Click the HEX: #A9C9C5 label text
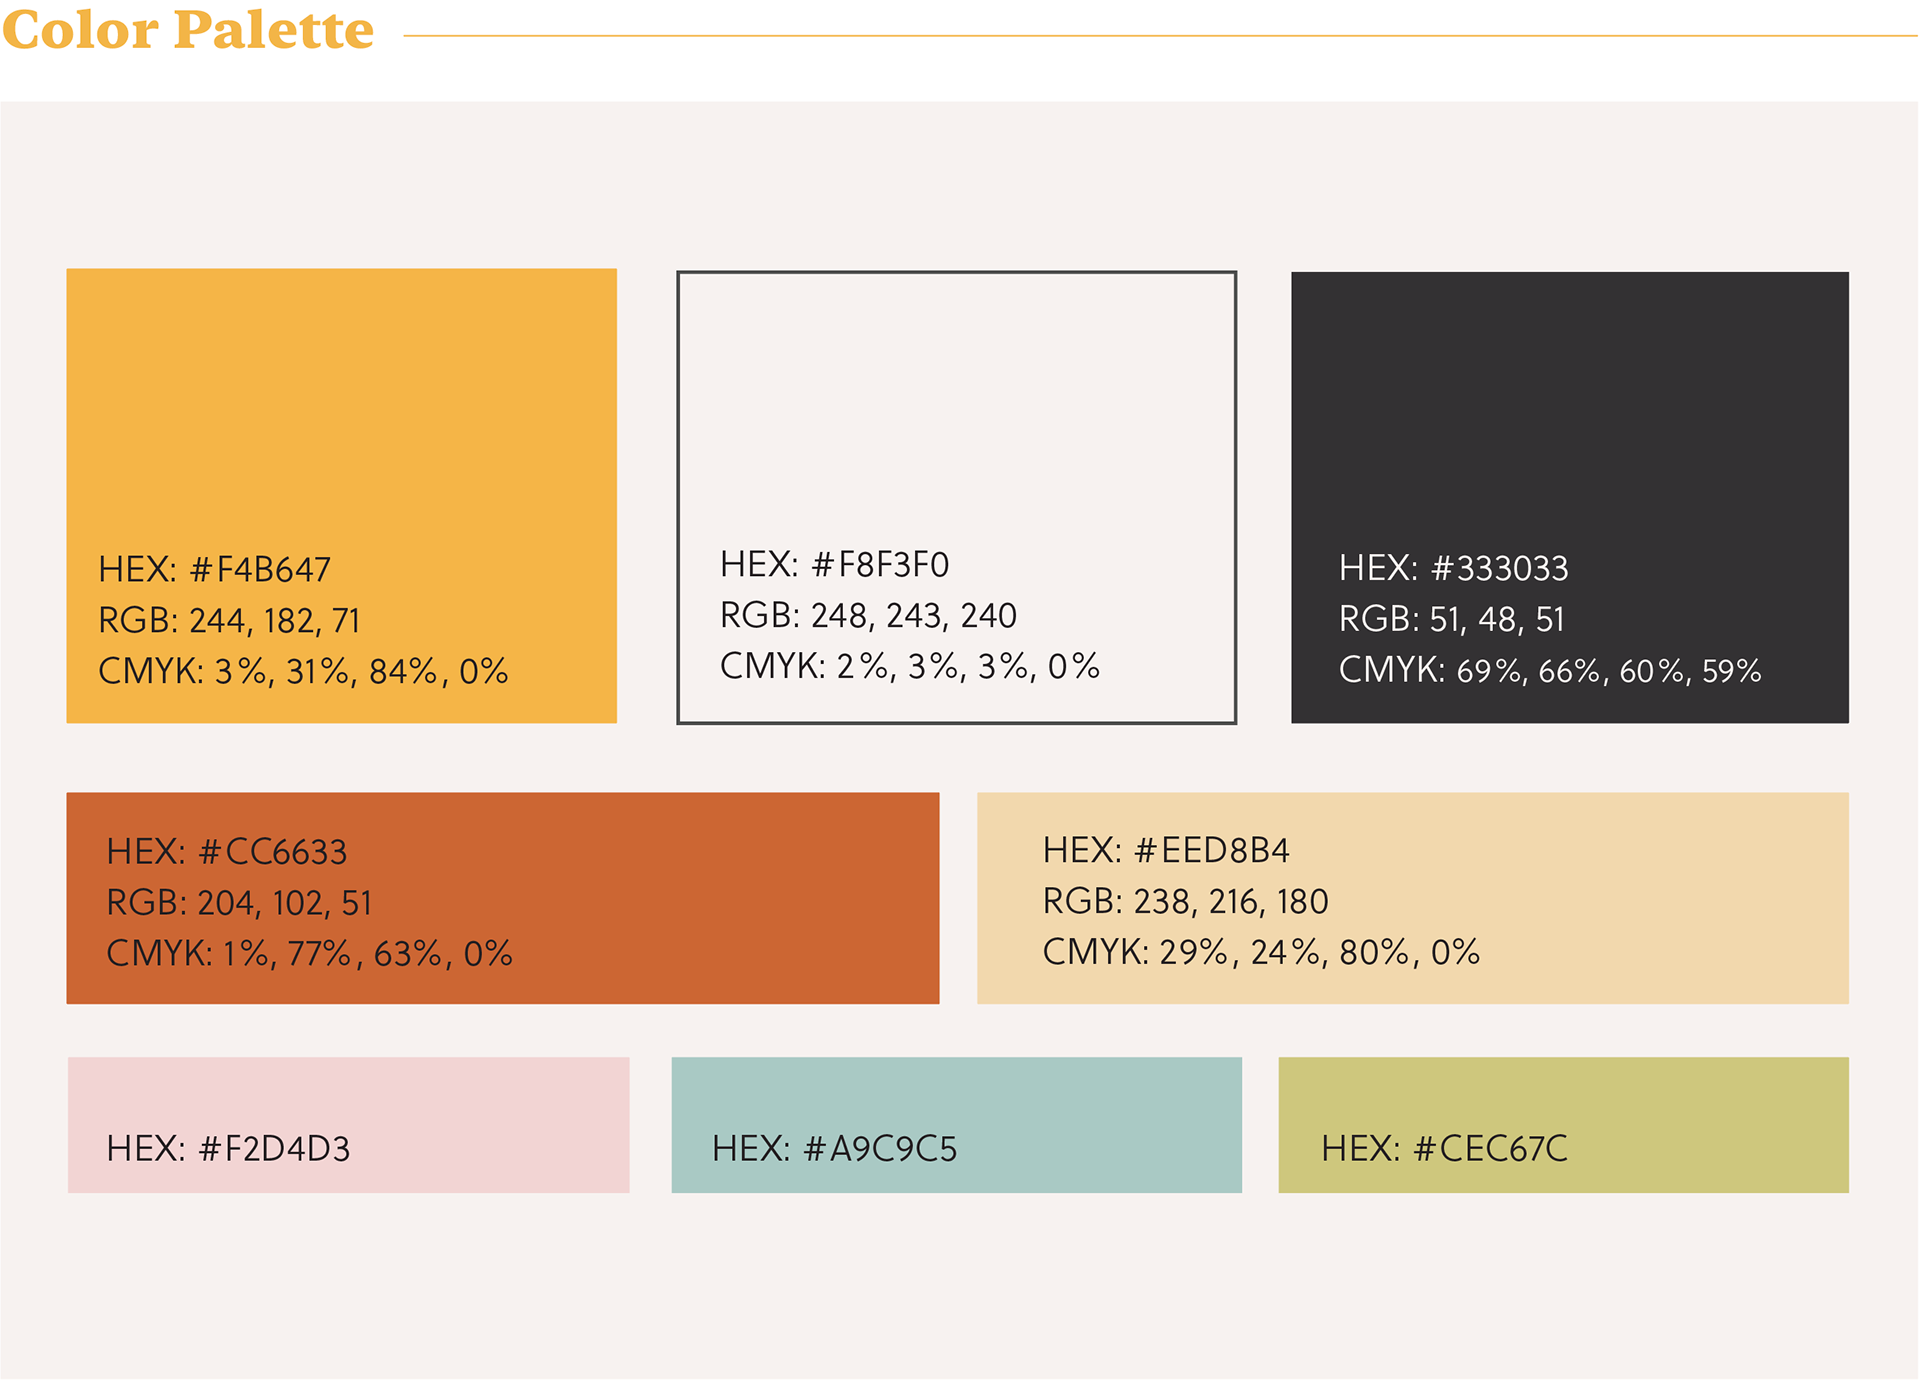Image resolution: width=1920 pixels, height=1381 pixels. (834, 1149)
